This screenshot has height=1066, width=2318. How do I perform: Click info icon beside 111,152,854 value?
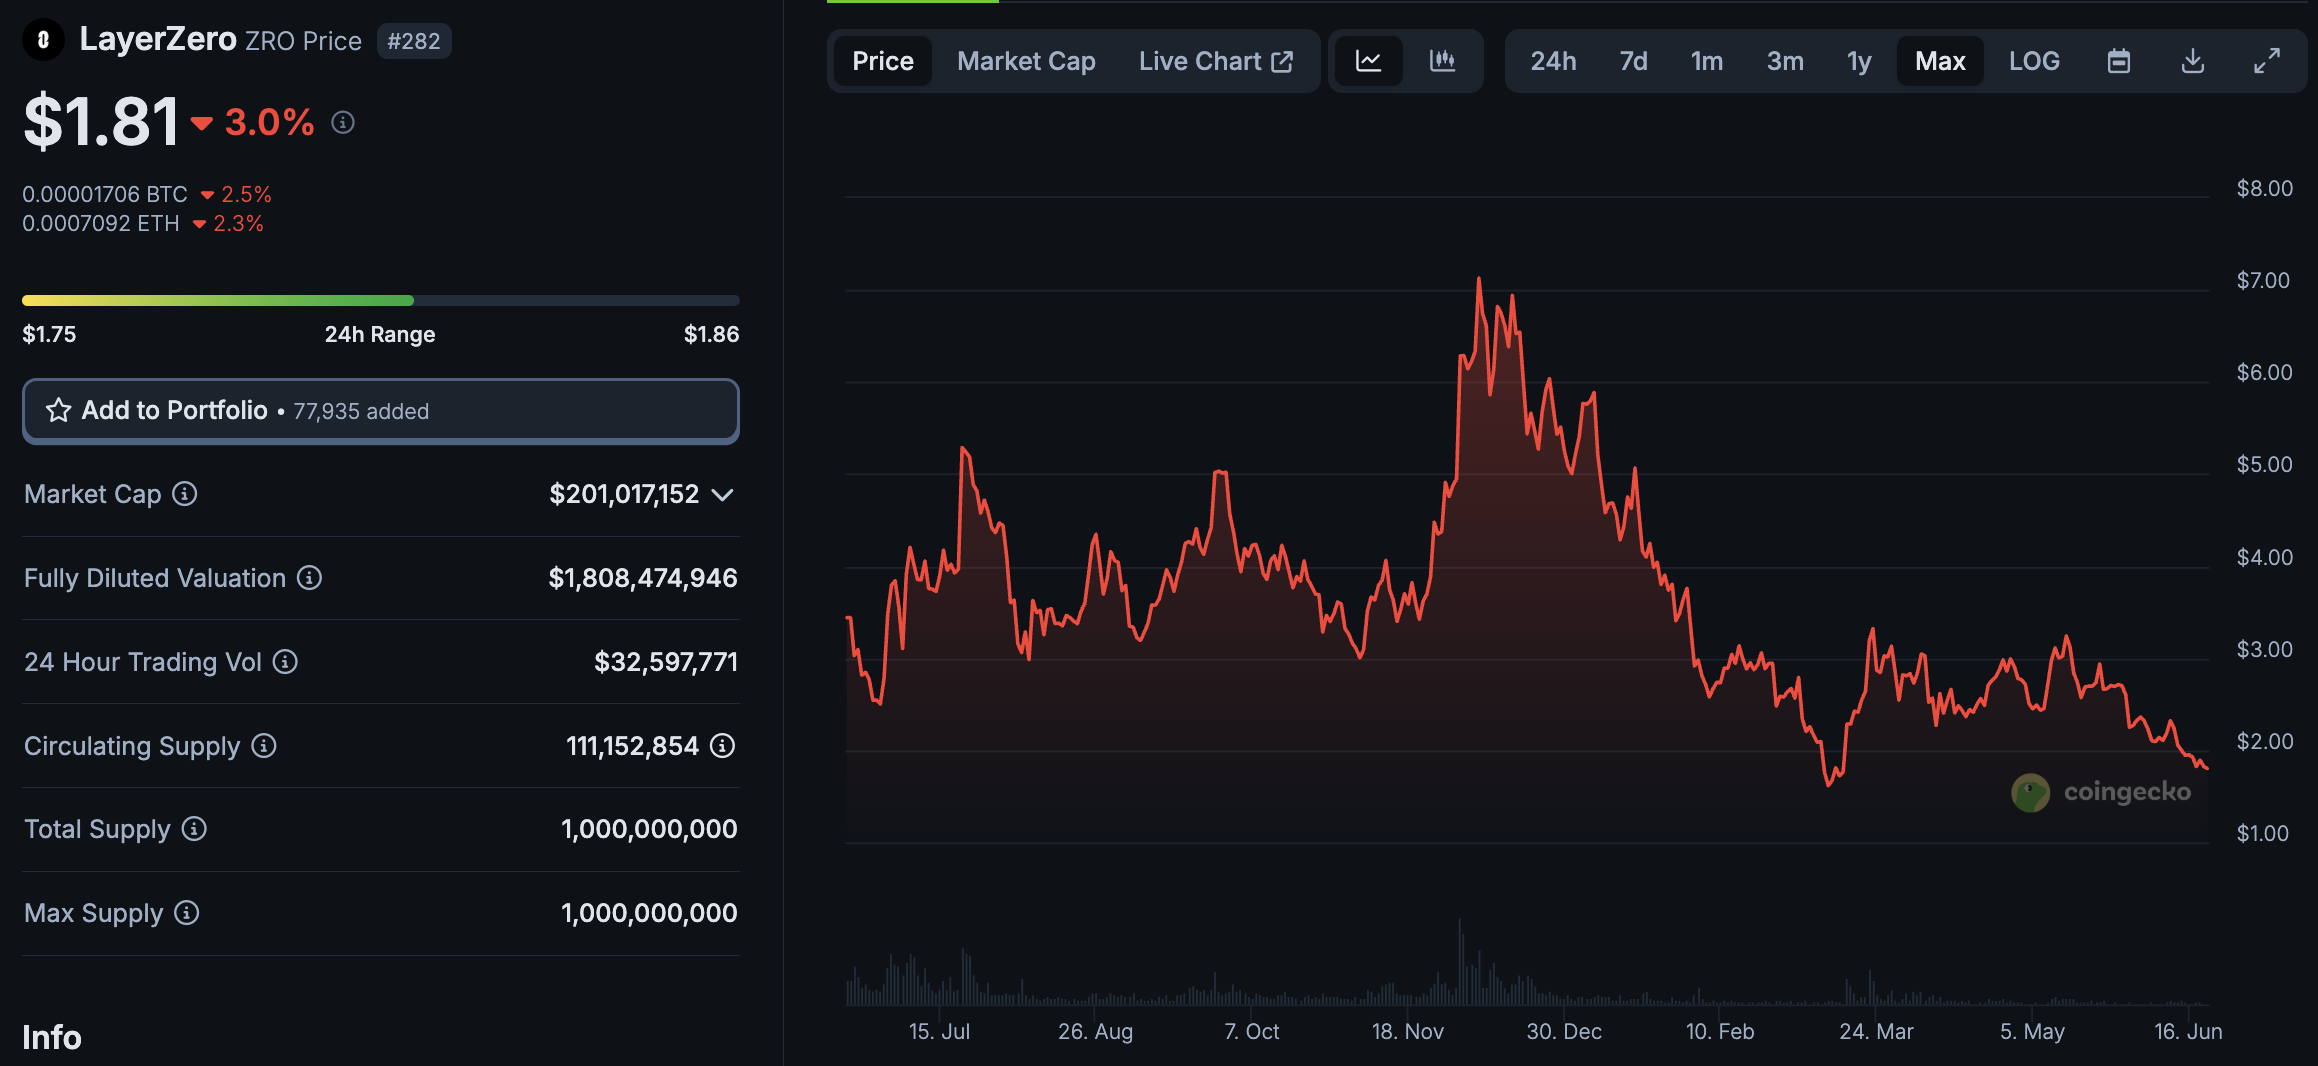722,746
